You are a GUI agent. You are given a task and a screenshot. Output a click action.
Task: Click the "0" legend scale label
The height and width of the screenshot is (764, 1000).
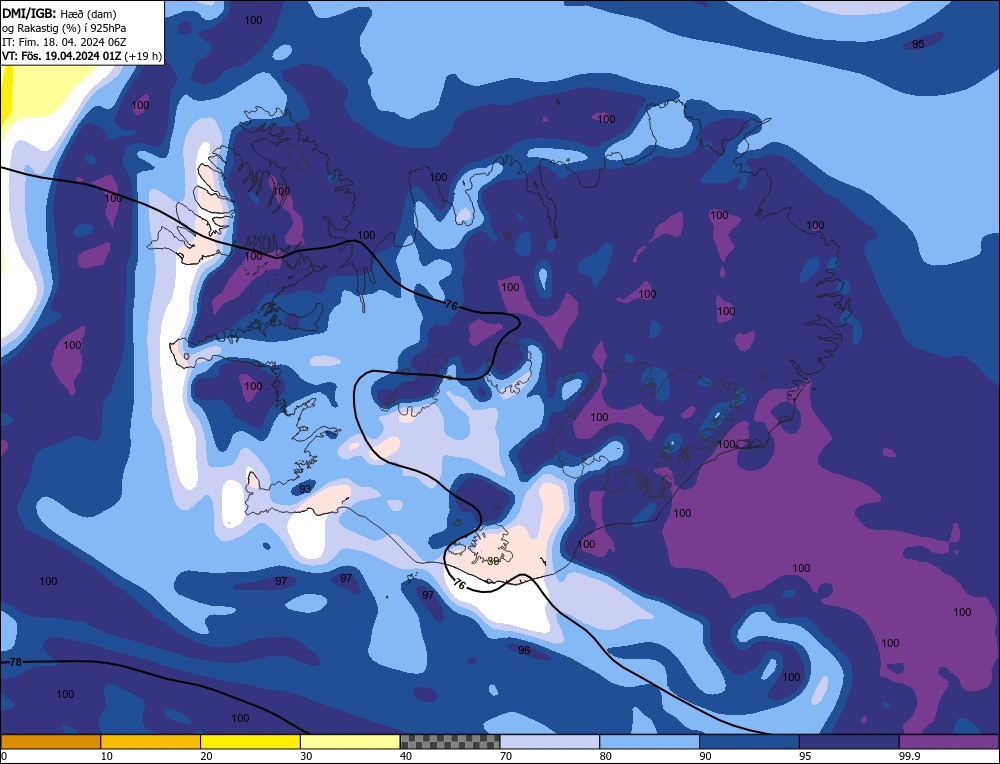[4, 756]
